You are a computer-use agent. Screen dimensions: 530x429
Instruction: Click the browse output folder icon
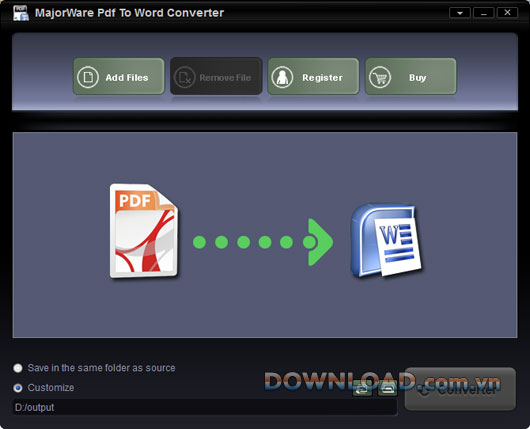pos(362,389)
